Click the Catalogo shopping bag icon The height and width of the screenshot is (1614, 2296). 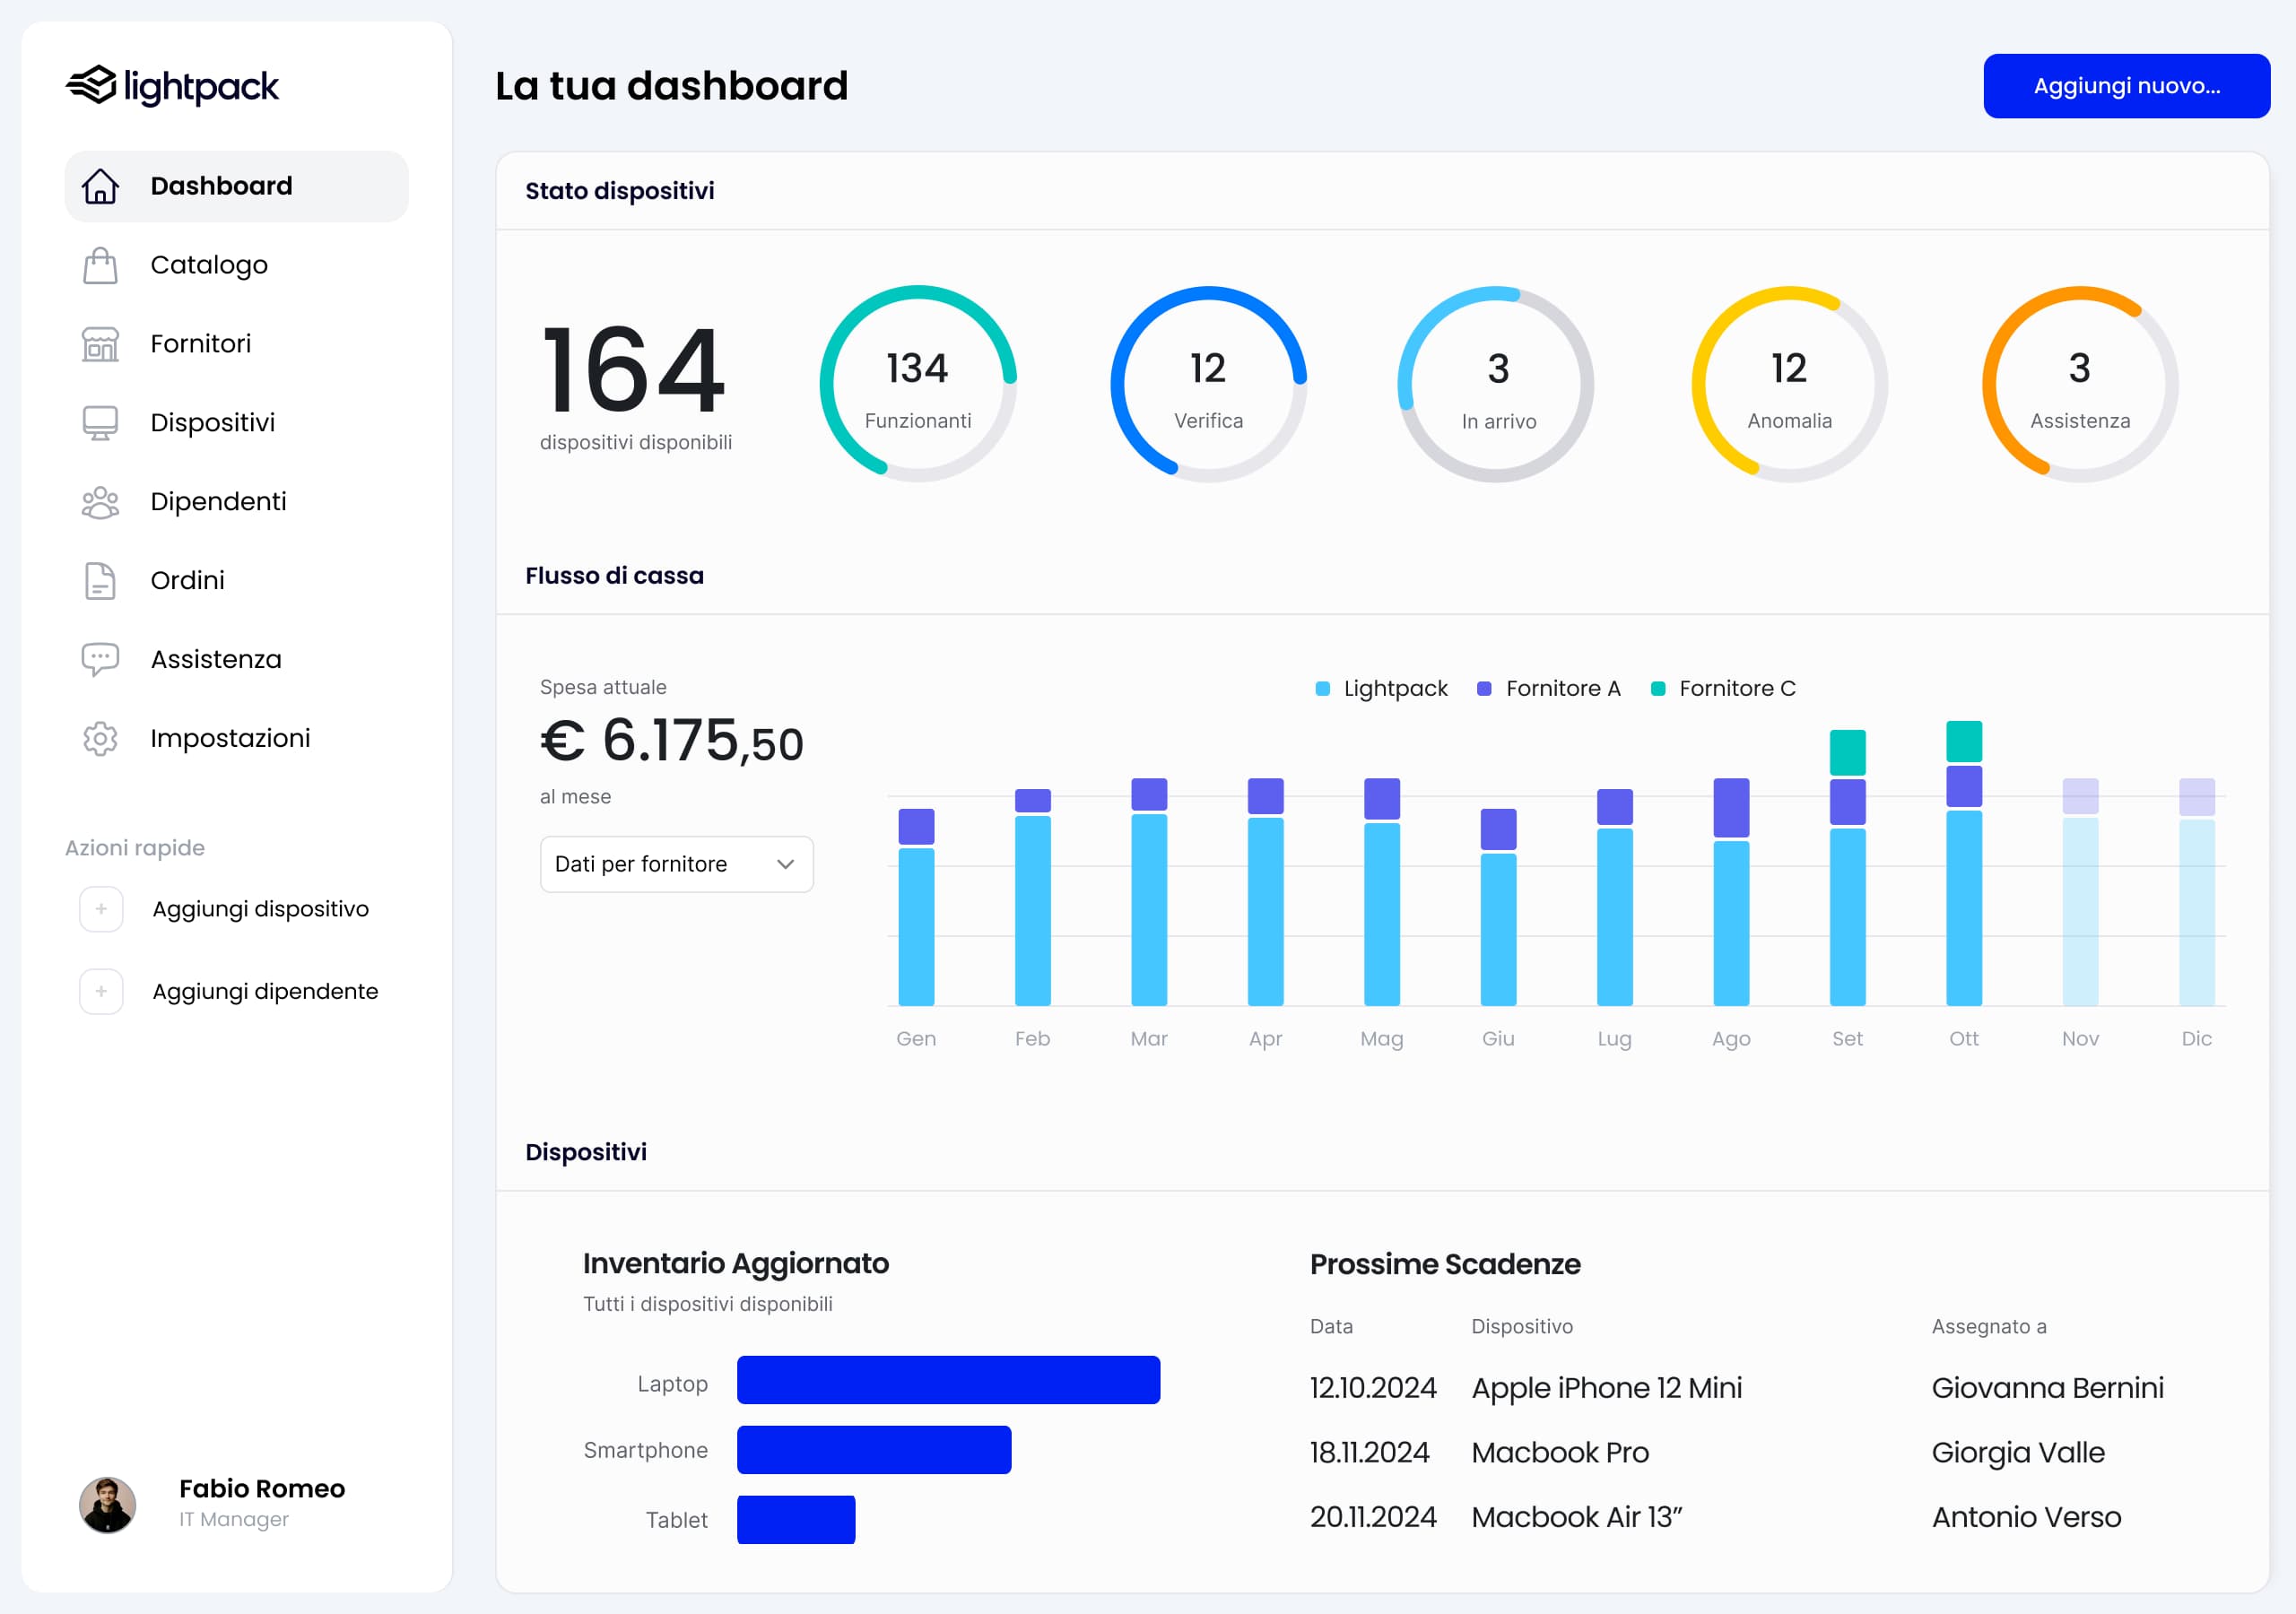100,265
